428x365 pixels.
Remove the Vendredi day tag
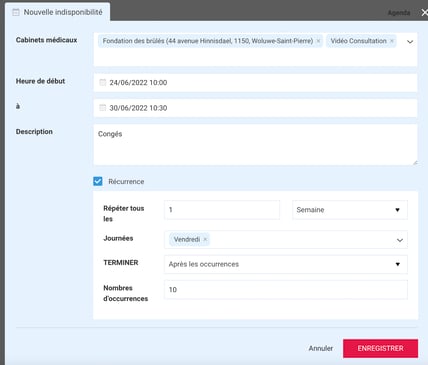click(205, 239)
